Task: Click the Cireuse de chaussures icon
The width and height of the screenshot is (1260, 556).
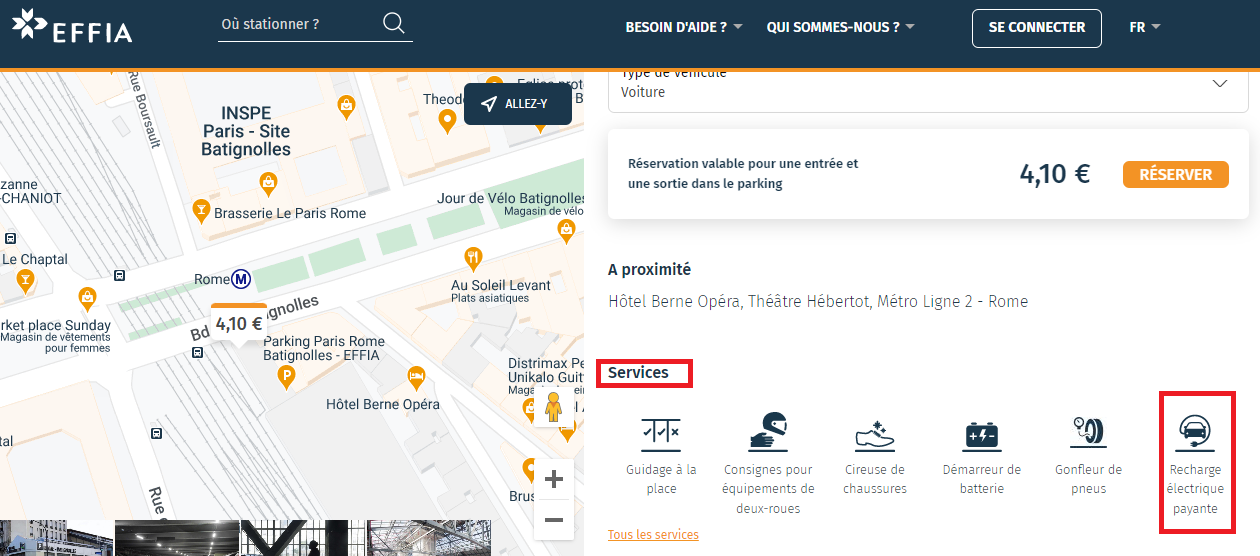Action: point(875,435)
